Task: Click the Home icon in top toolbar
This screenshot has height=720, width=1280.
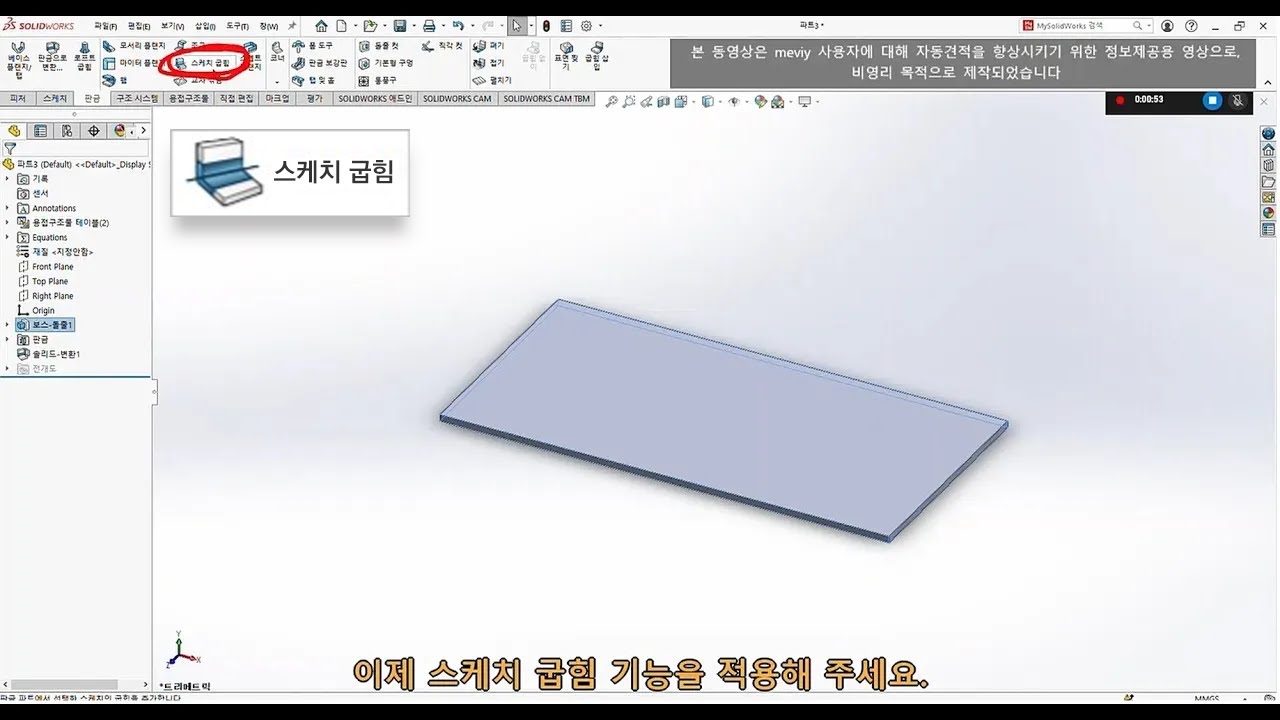Action: click(x=321, y=26)
